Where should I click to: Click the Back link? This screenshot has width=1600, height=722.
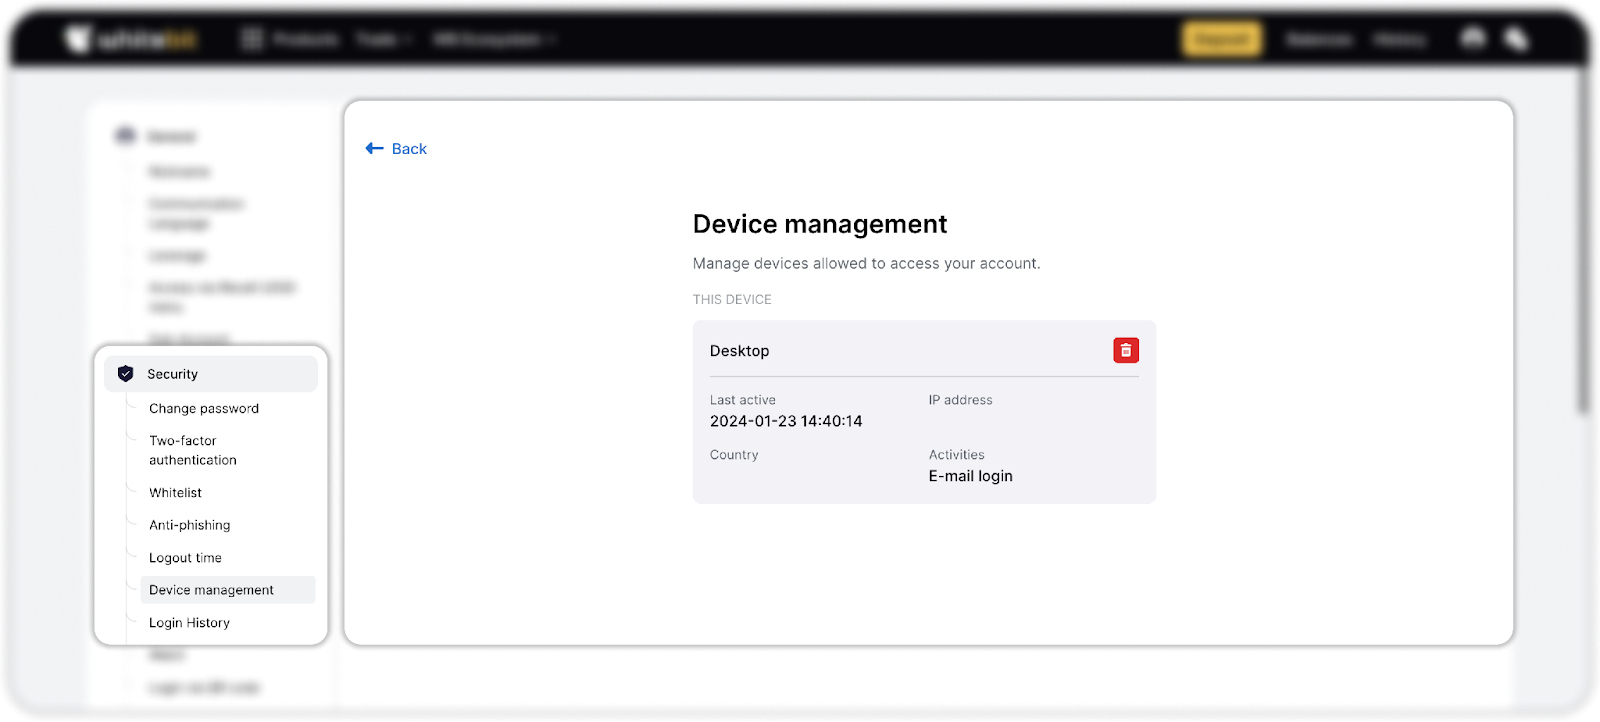409,148
